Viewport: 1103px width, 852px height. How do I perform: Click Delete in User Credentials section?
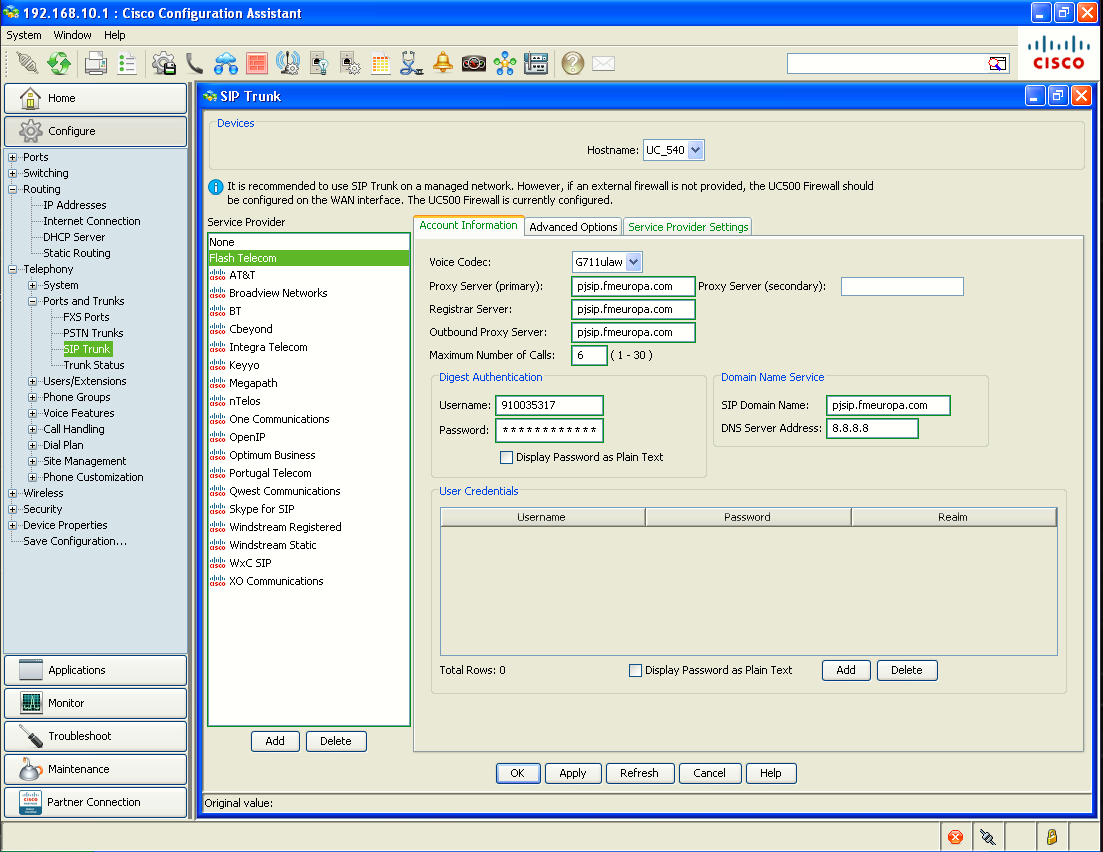907,670
